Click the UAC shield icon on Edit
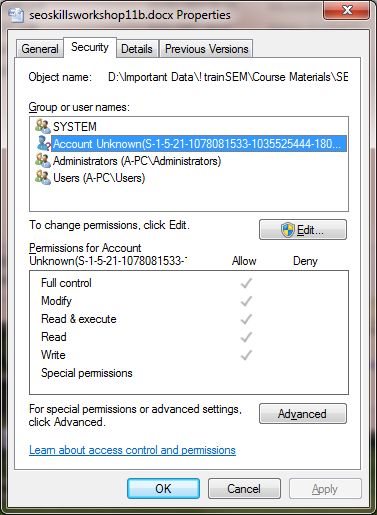 coord(287,230)
